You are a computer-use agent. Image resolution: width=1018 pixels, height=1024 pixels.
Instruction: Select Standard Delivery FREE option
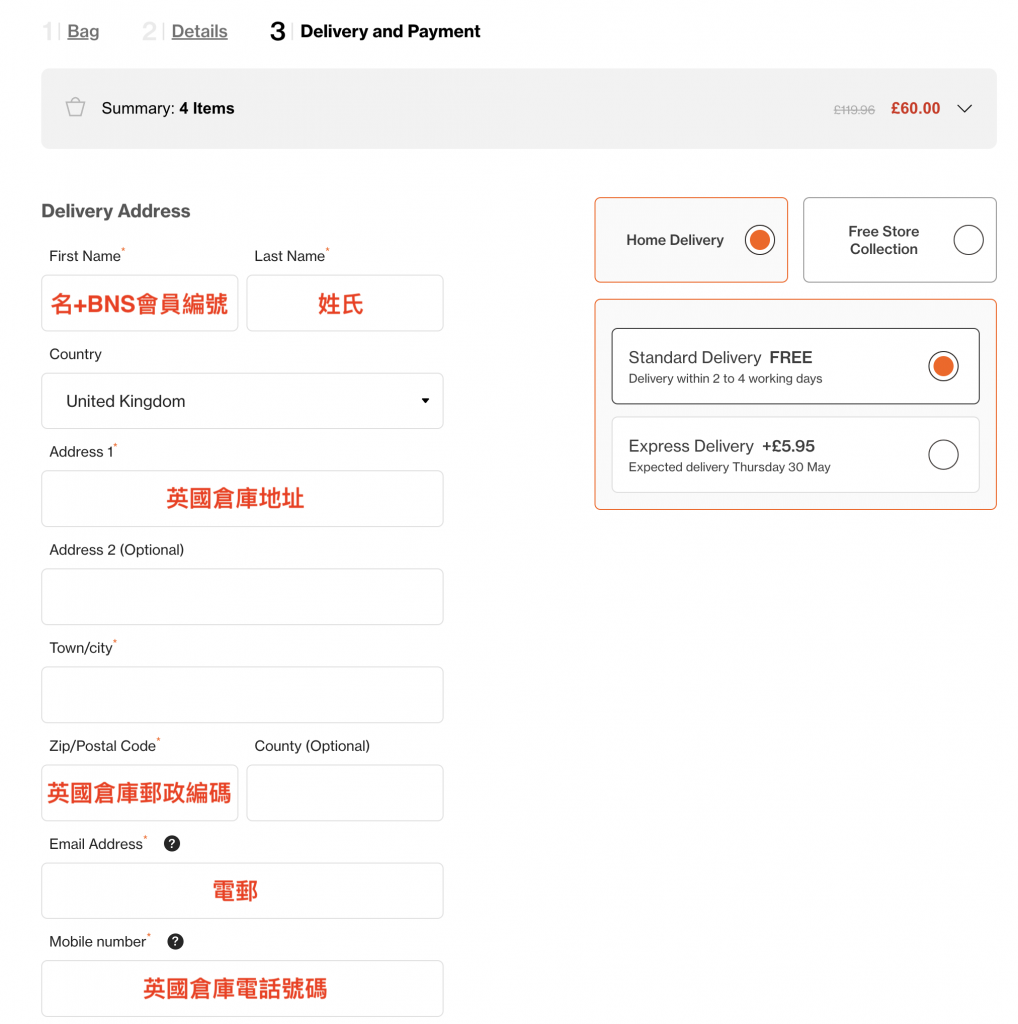pyautogui.click(x=942, y=366)
